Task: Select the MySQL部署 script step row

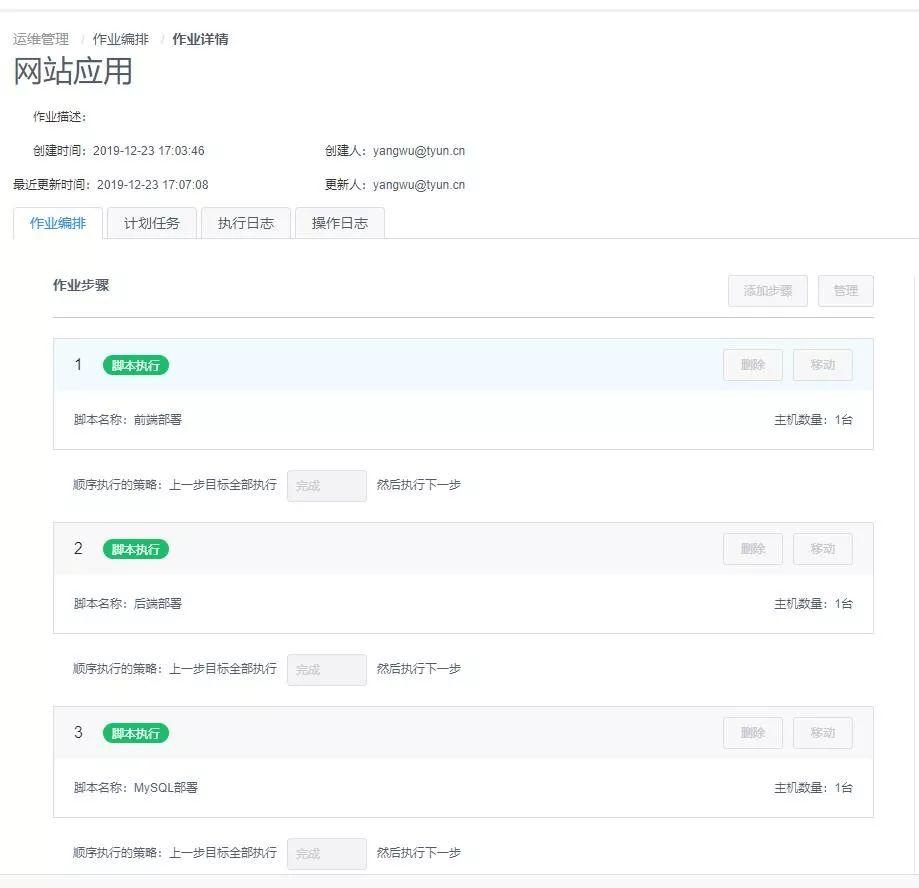Action: pos(463,788)
